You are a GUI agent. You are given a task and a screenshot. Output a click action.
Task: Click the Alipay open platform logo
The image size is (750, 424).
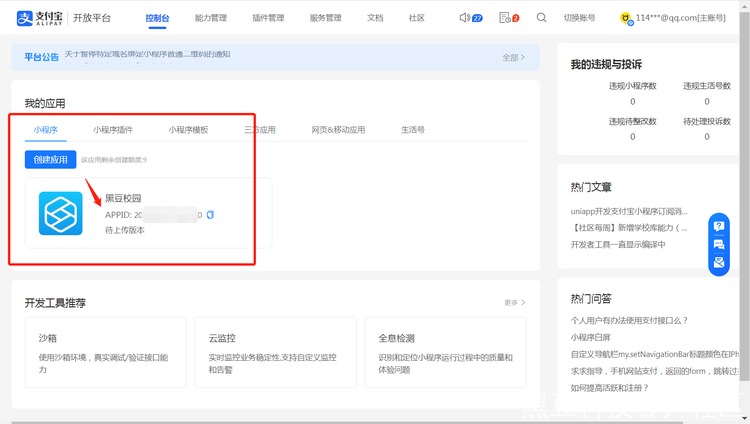coord(64,18)
